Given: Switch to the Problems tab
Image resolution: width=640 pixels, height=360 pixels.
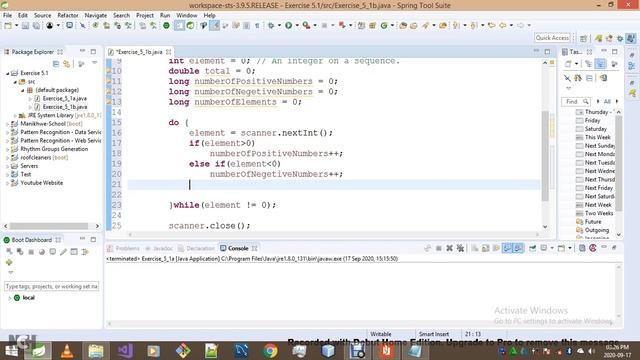Looking at the screenshot, I should coord(123,248).
